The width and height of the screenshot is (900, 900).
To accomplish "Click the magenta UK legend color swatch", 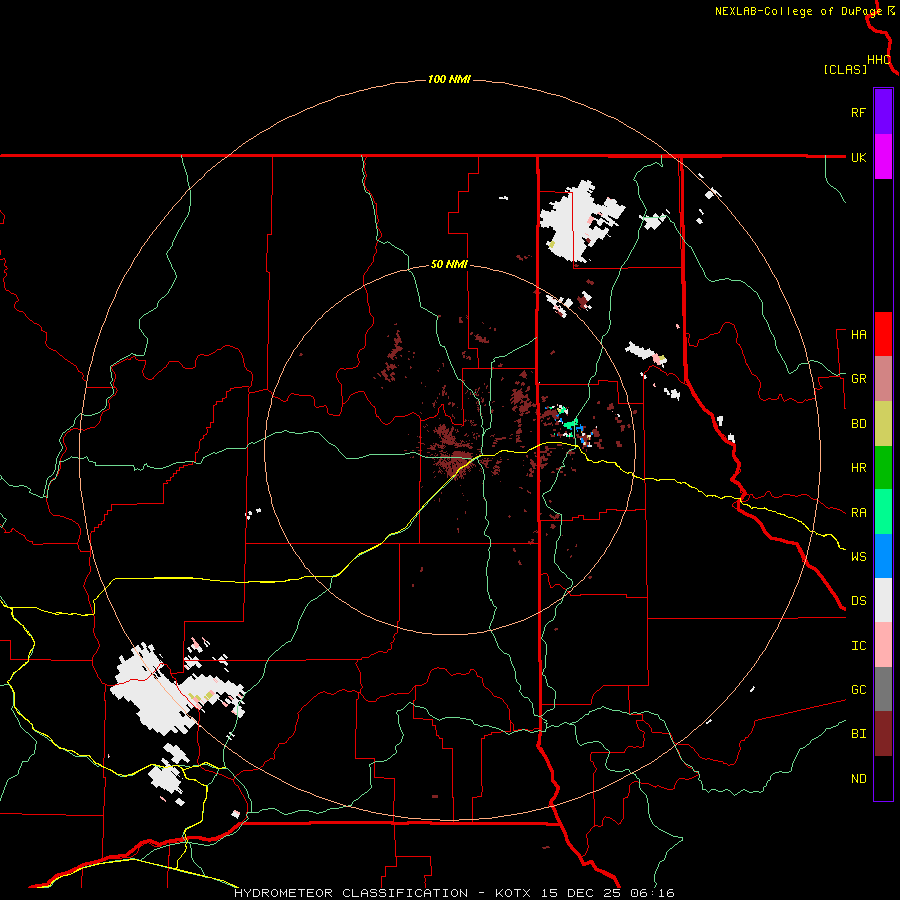I will point(883,157).
